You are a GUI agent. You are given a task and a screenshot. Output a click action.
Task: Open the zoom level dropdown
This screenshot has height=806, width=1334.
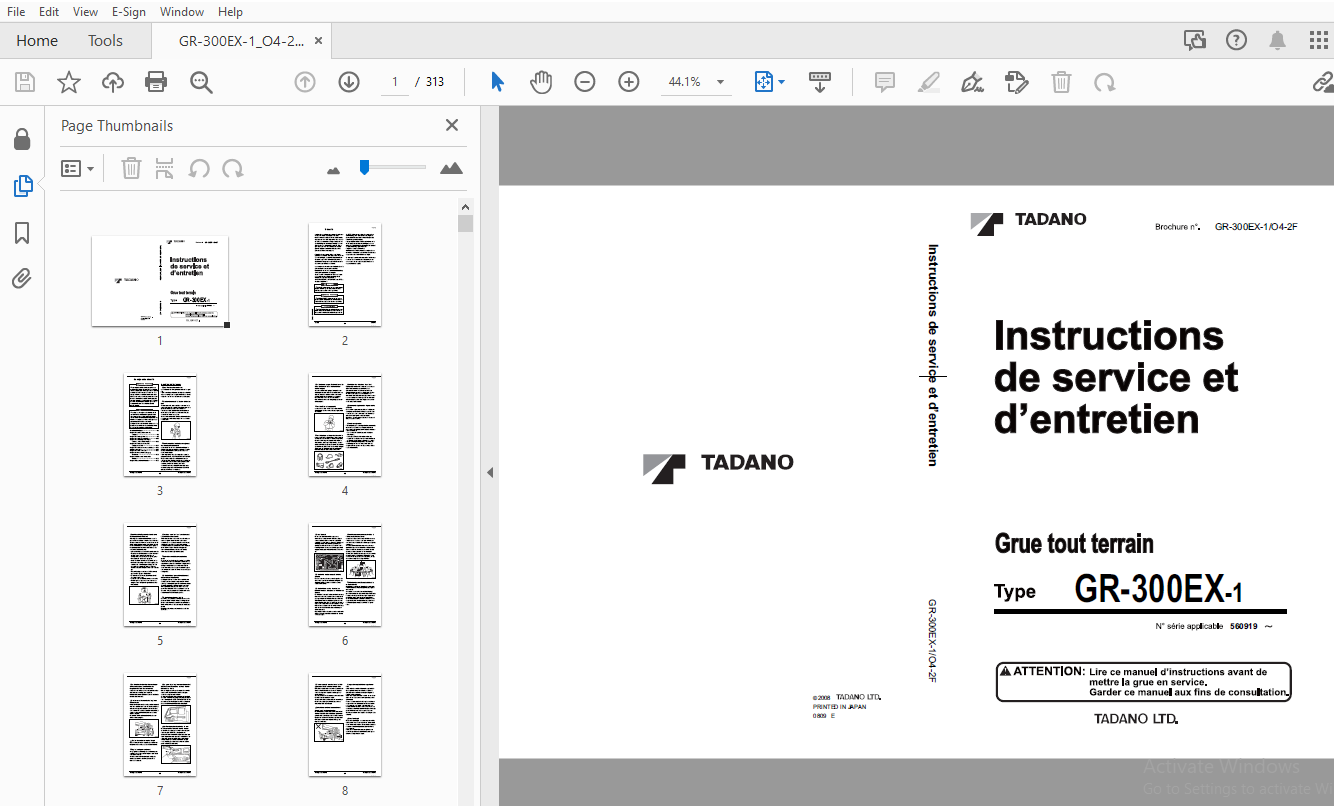click(720, 82)
